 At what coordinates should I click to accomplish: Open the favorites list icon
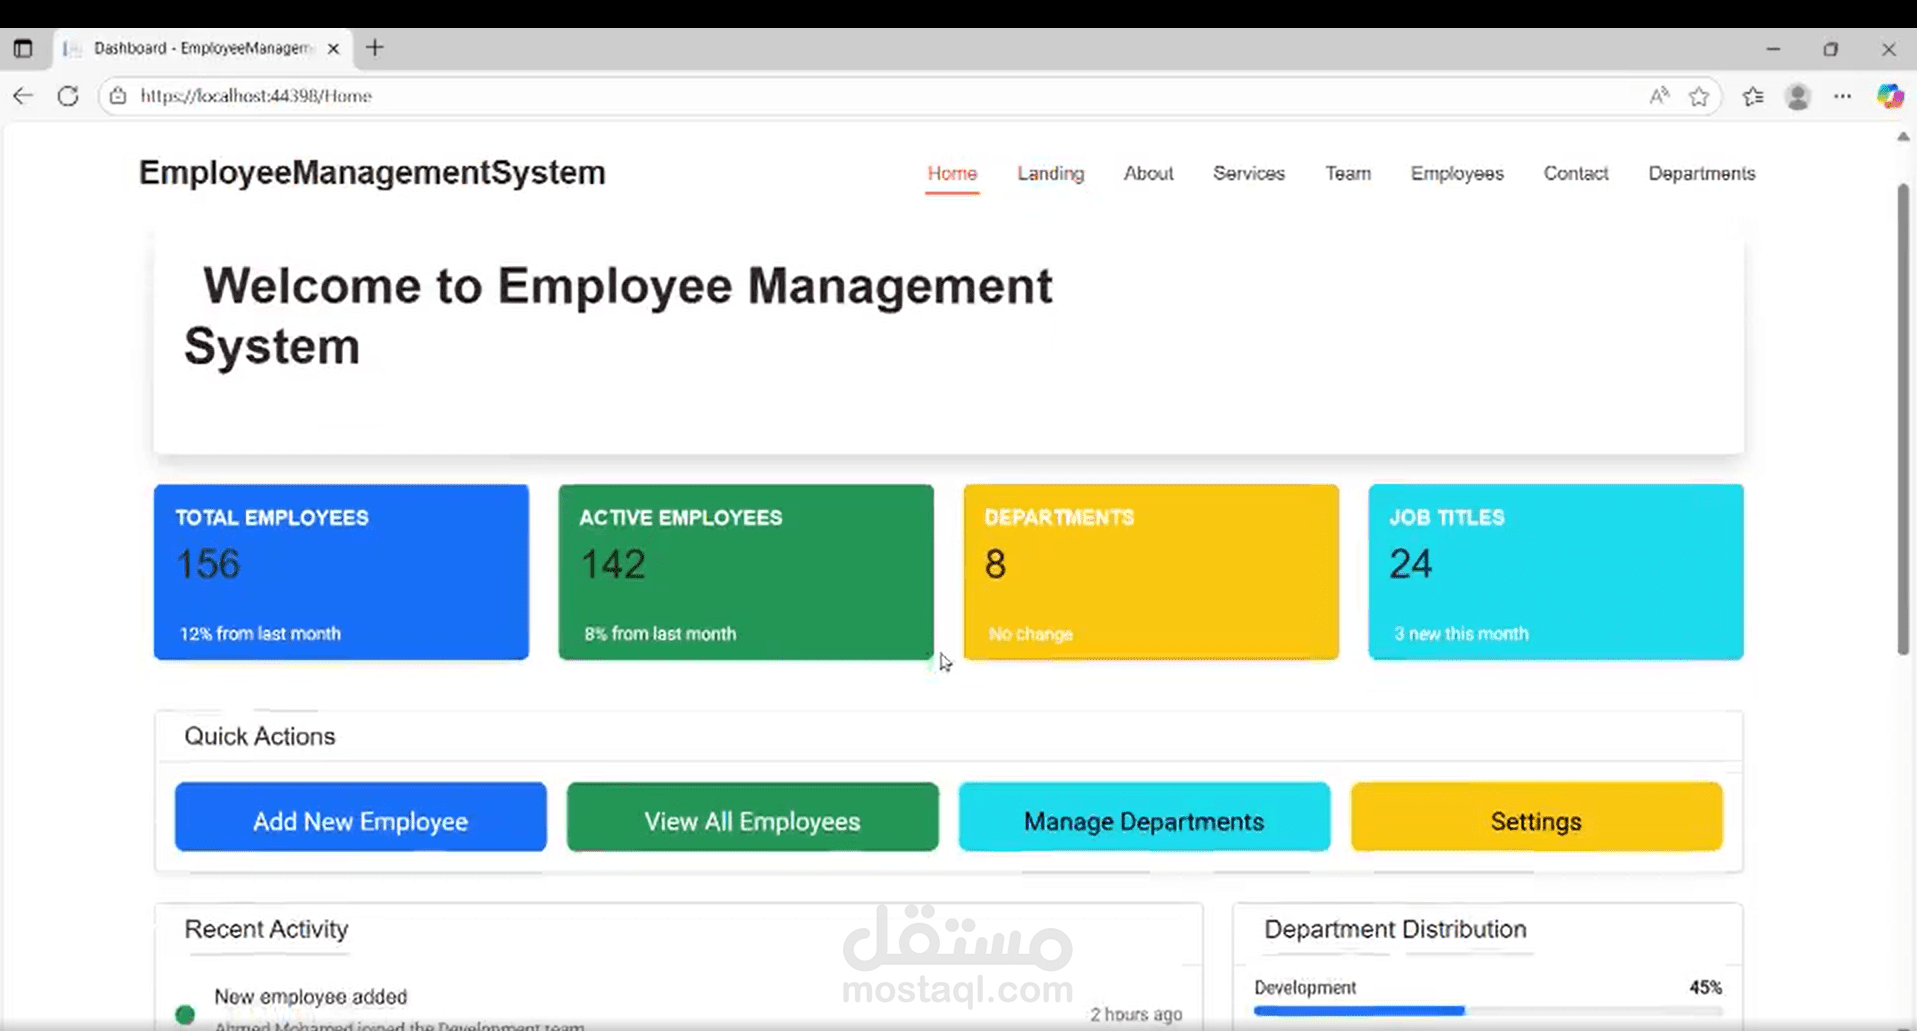[1752, 96]
